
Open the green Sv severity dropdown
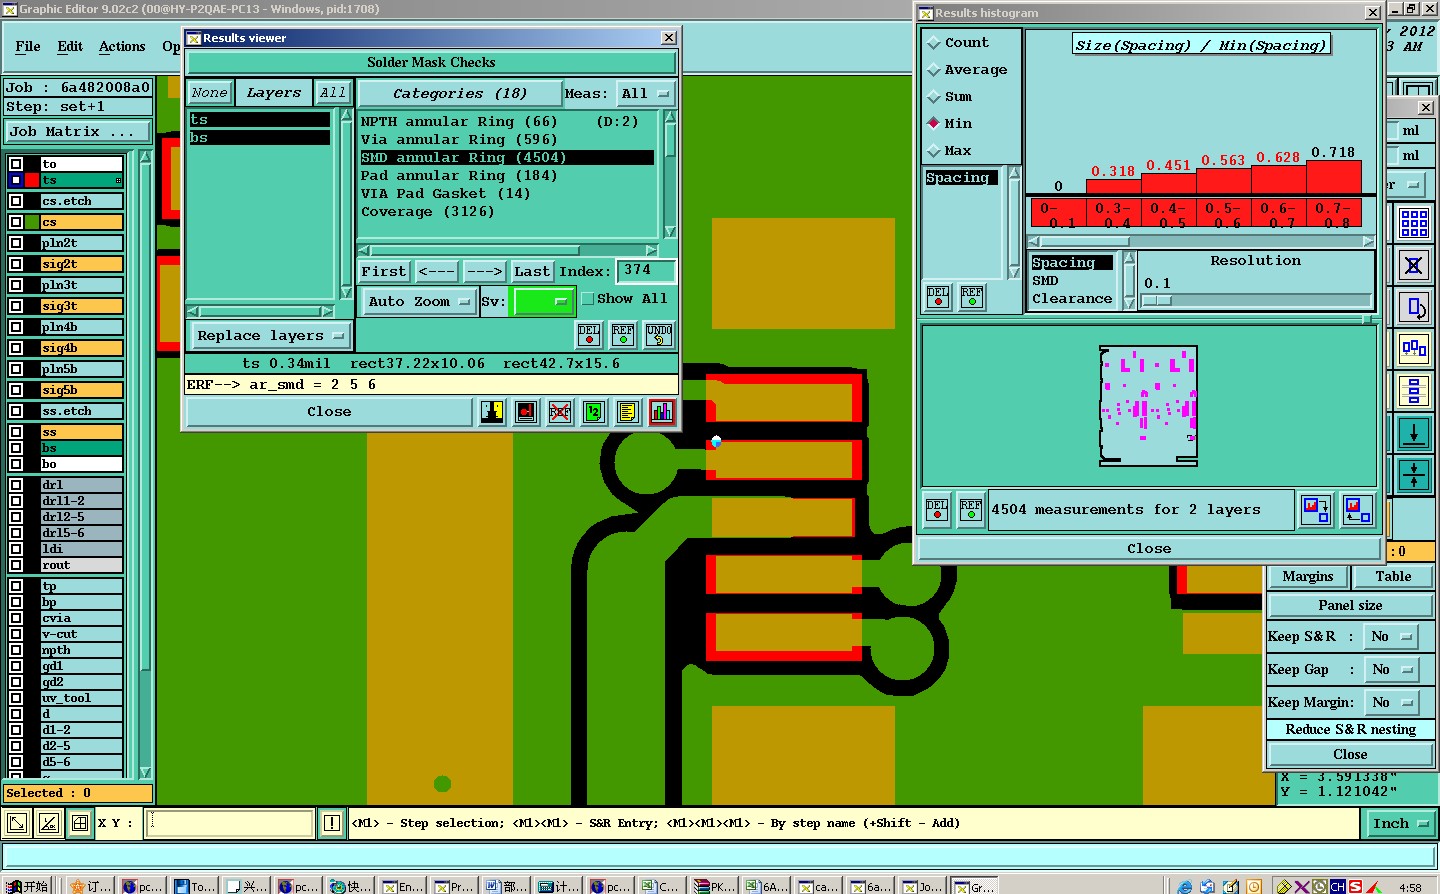tap(542, 301)
